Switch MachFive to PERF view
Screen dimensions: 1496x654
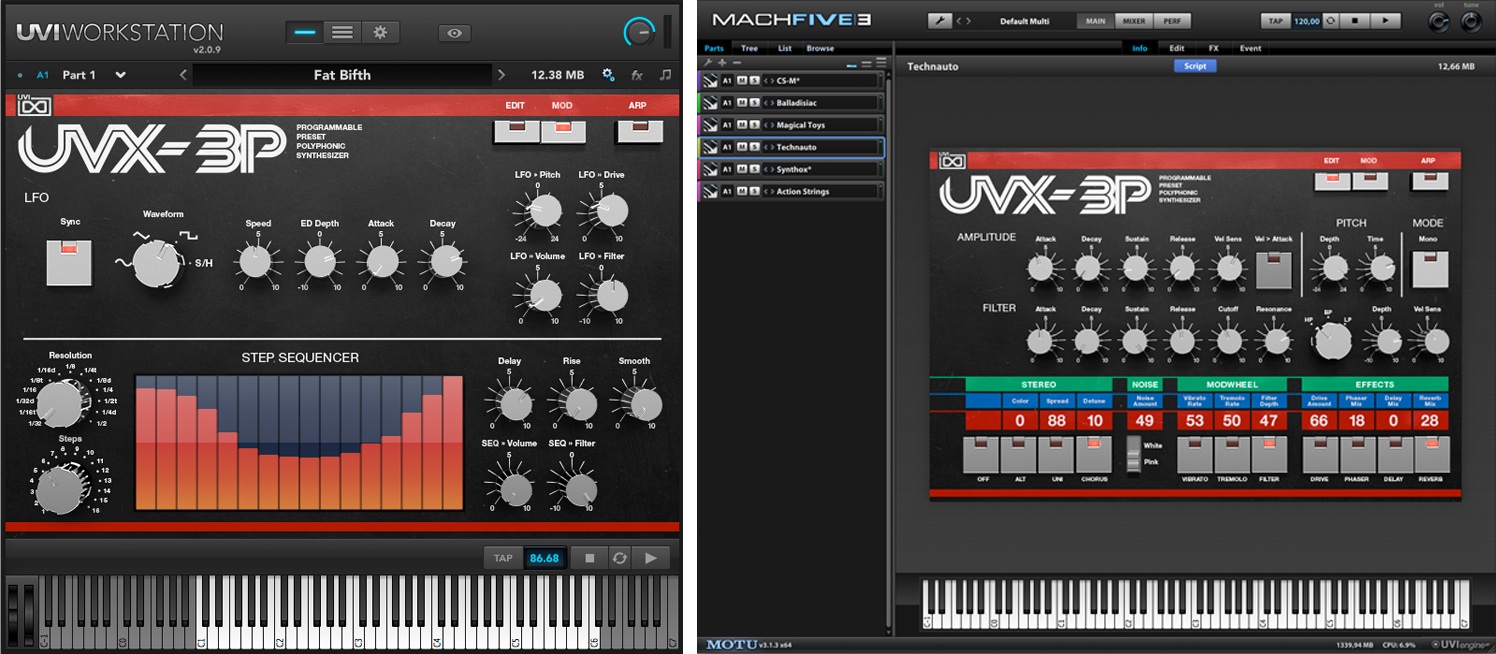point(1170,20)
